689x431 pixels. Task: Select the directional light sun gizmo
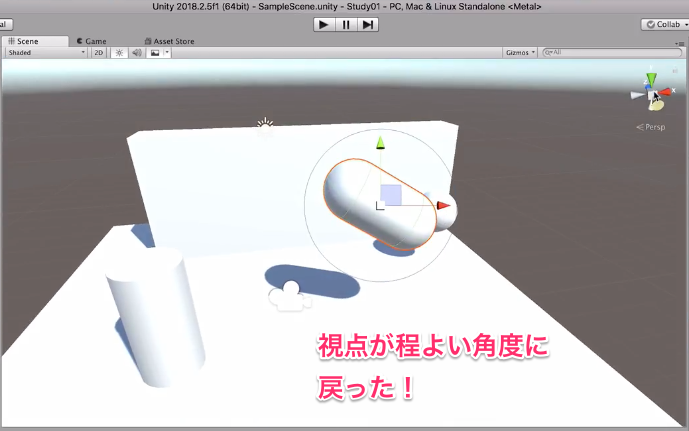265,126
